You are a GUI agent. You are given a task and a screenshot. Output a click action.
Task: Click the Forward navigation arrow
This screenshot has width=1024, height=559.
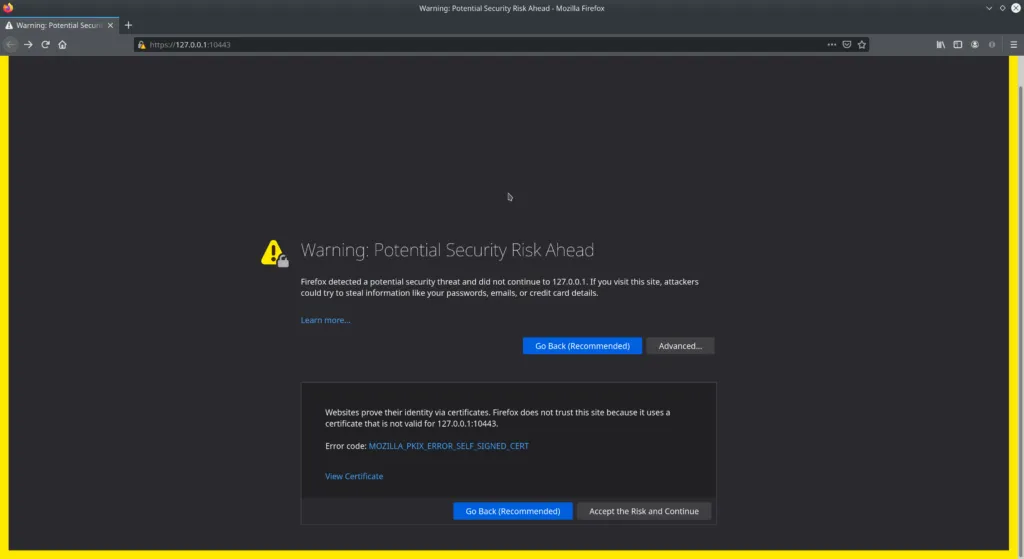pyautogui.click(x=28, y=45)
